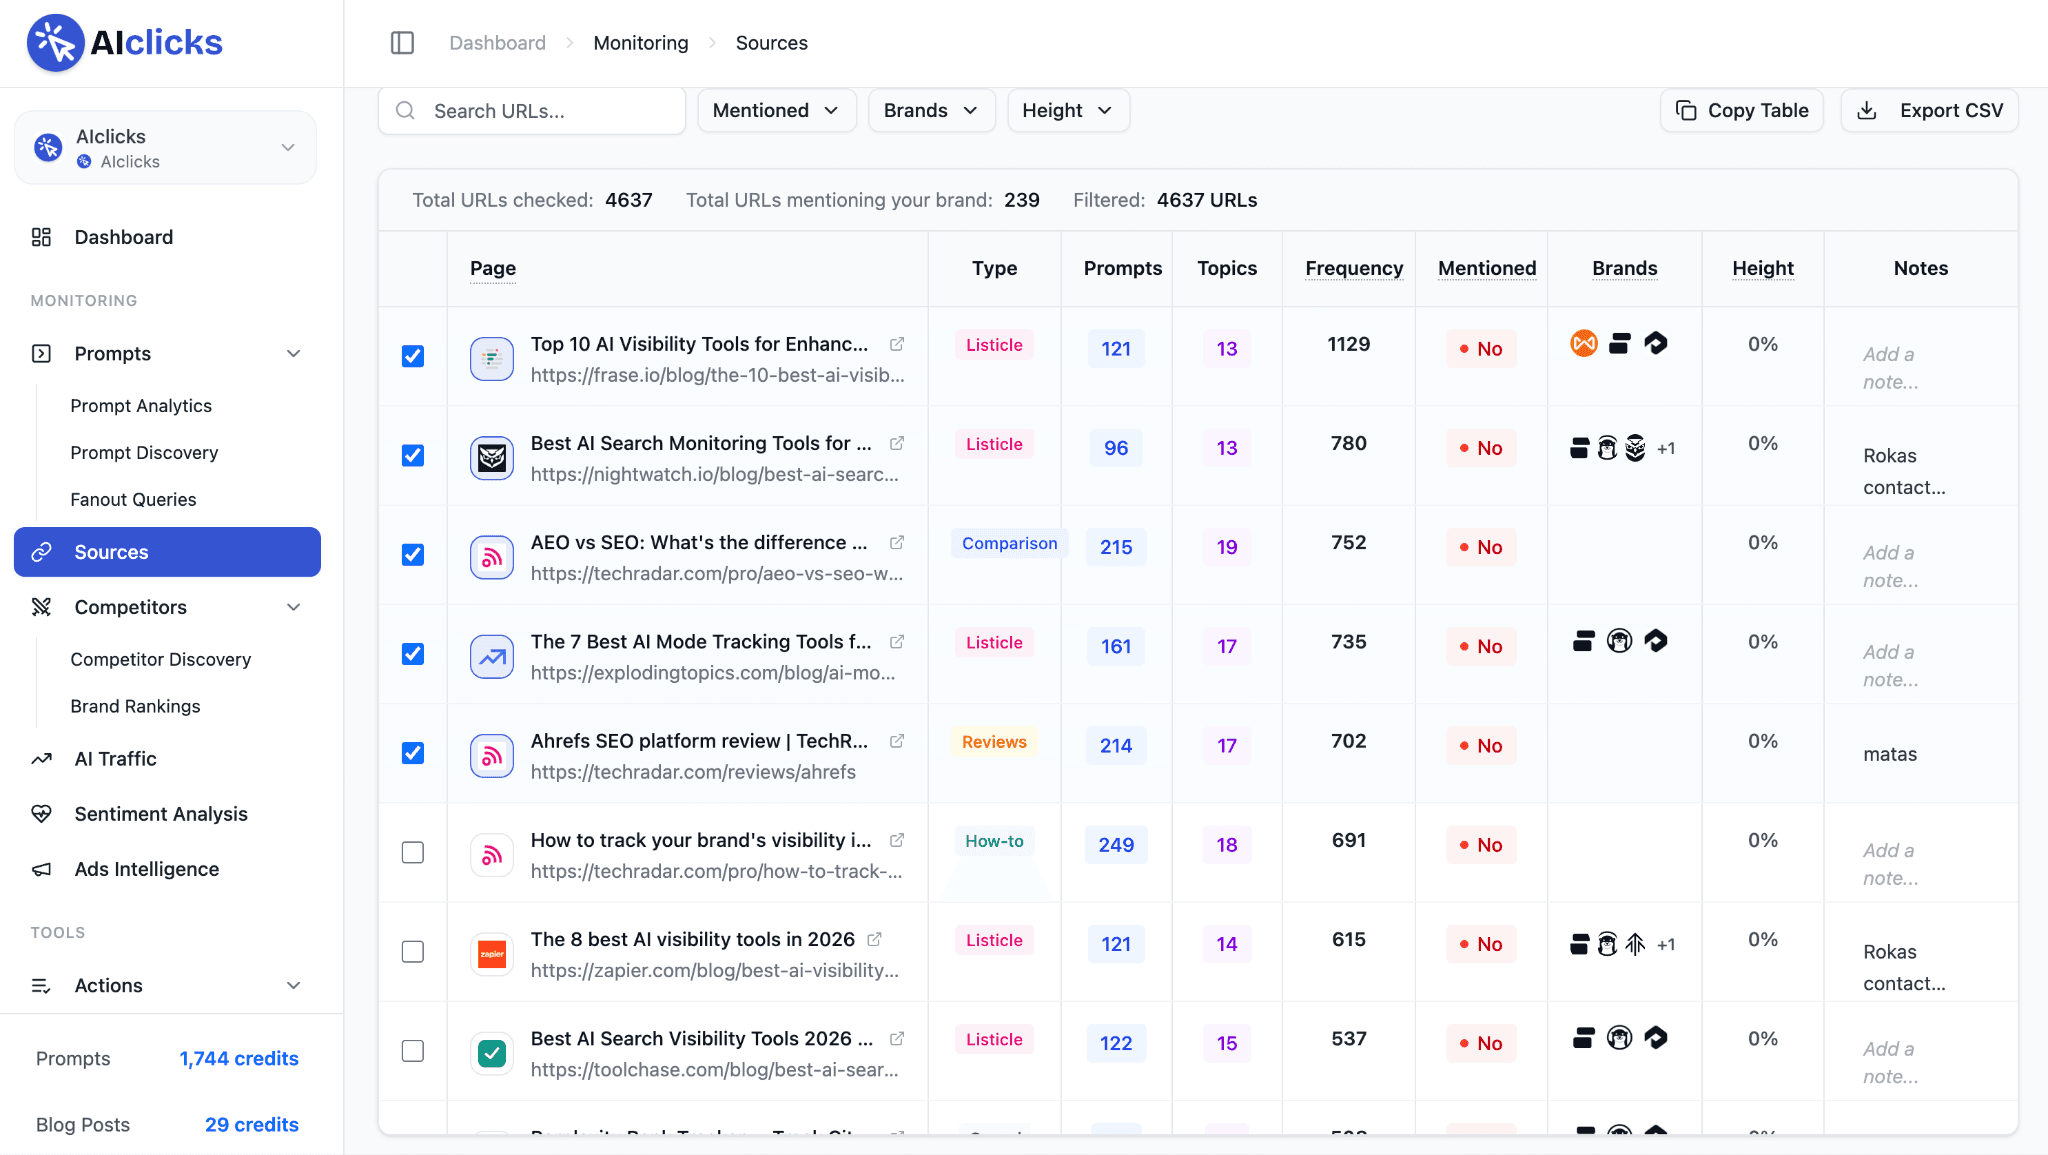The width and height of the screenshot is (2048, 1155).
Task: Click the 29 credits link
Action: [x=252, y=1124]
